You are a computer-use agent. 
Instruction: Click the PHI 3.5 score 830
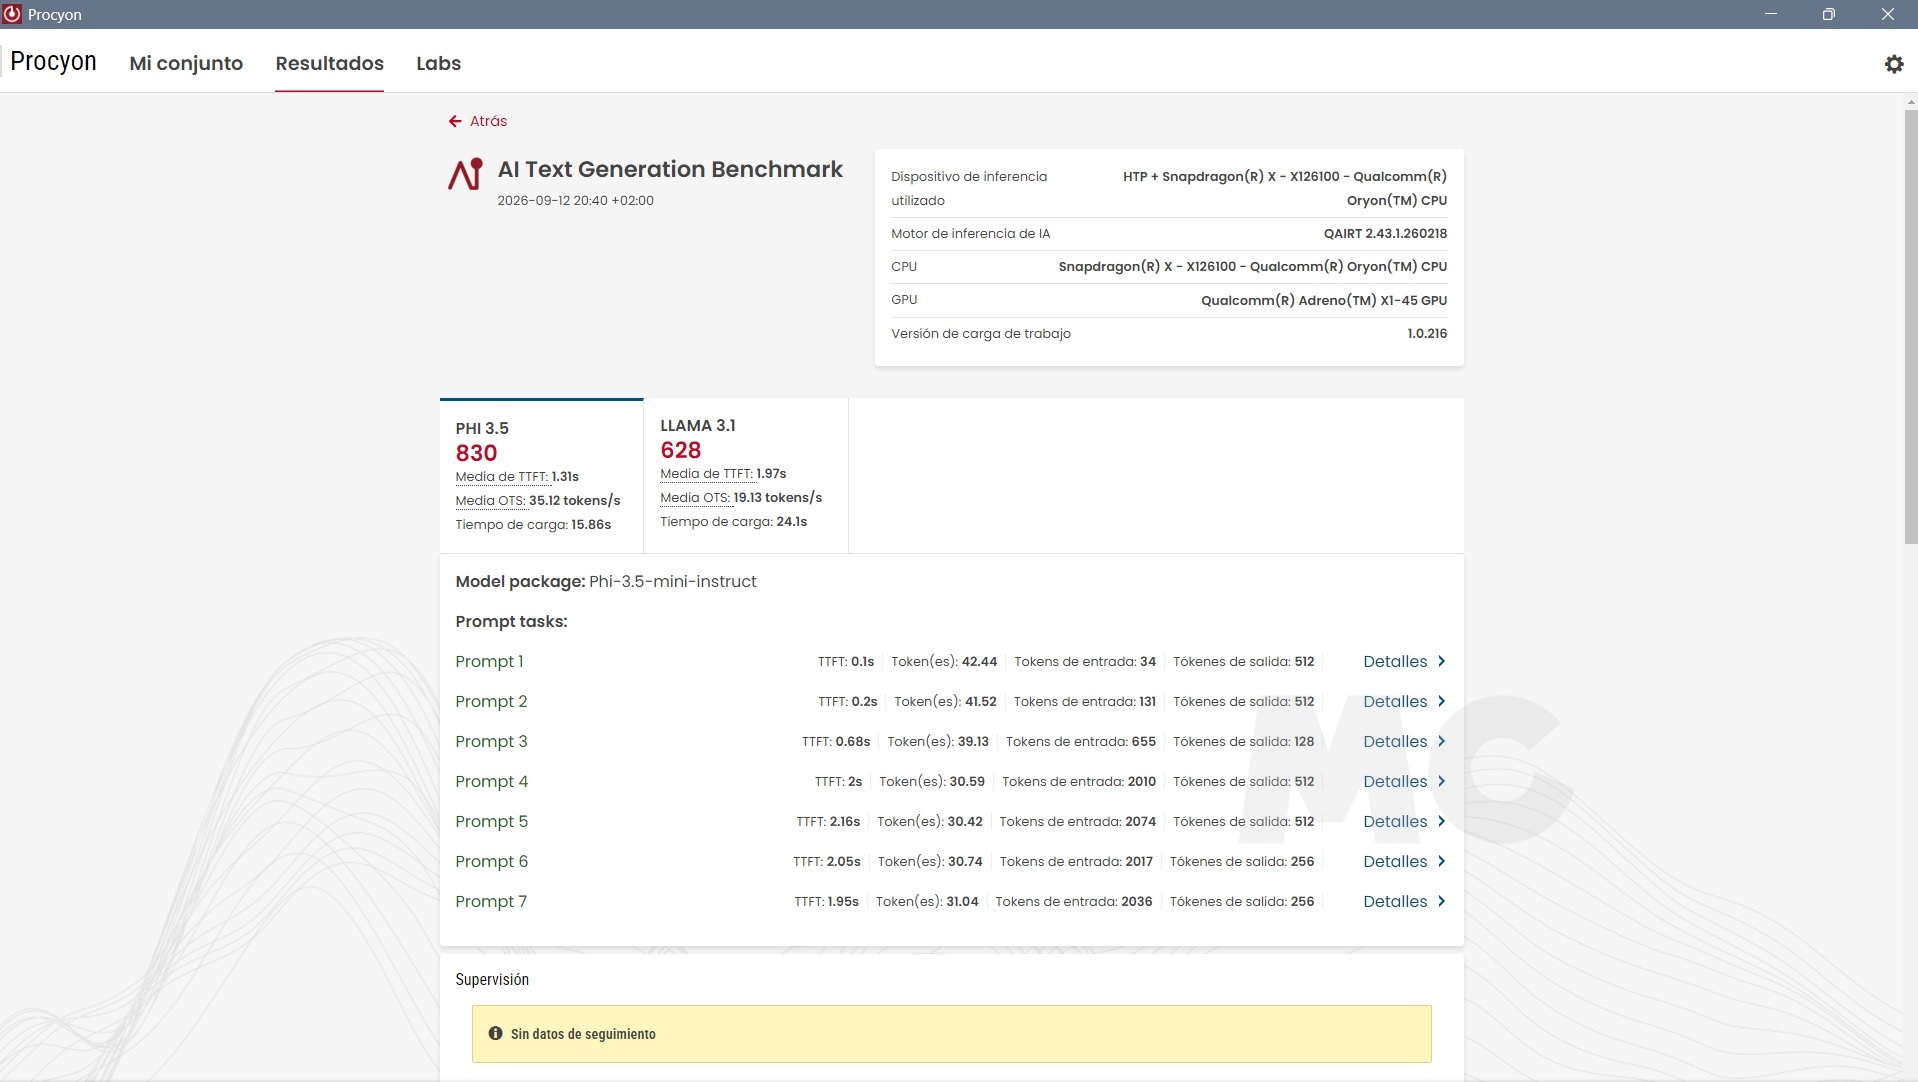point(476,453)
